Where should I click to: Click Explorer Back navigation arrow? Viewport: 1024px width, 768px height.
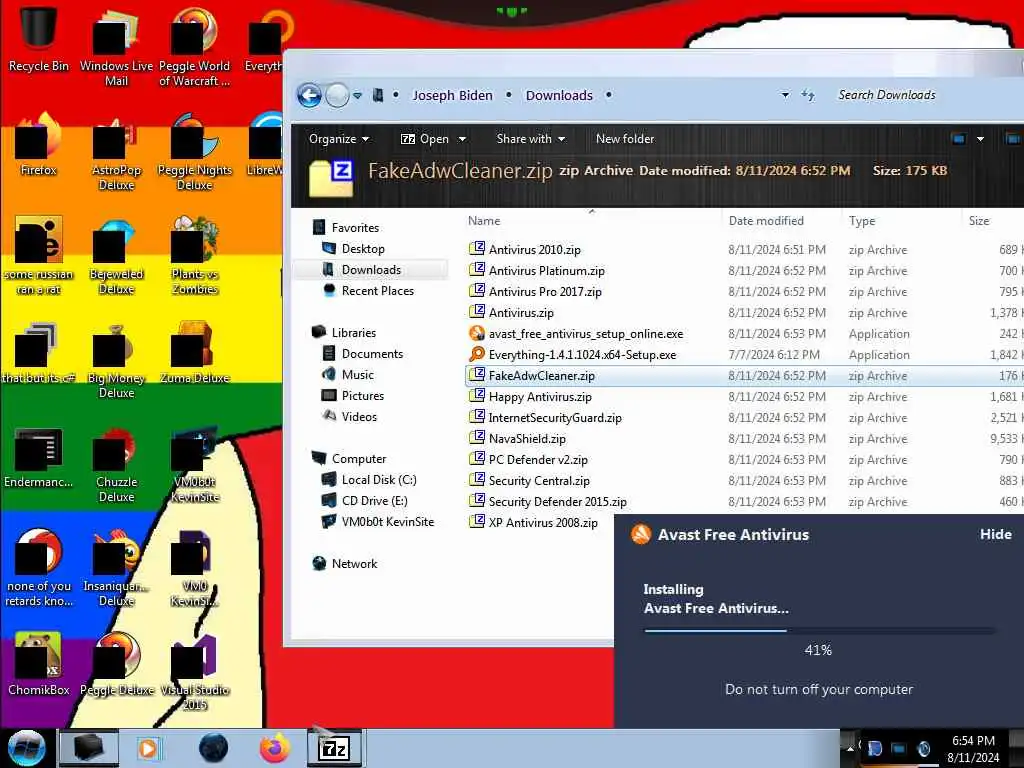click(x=310, y=95)
